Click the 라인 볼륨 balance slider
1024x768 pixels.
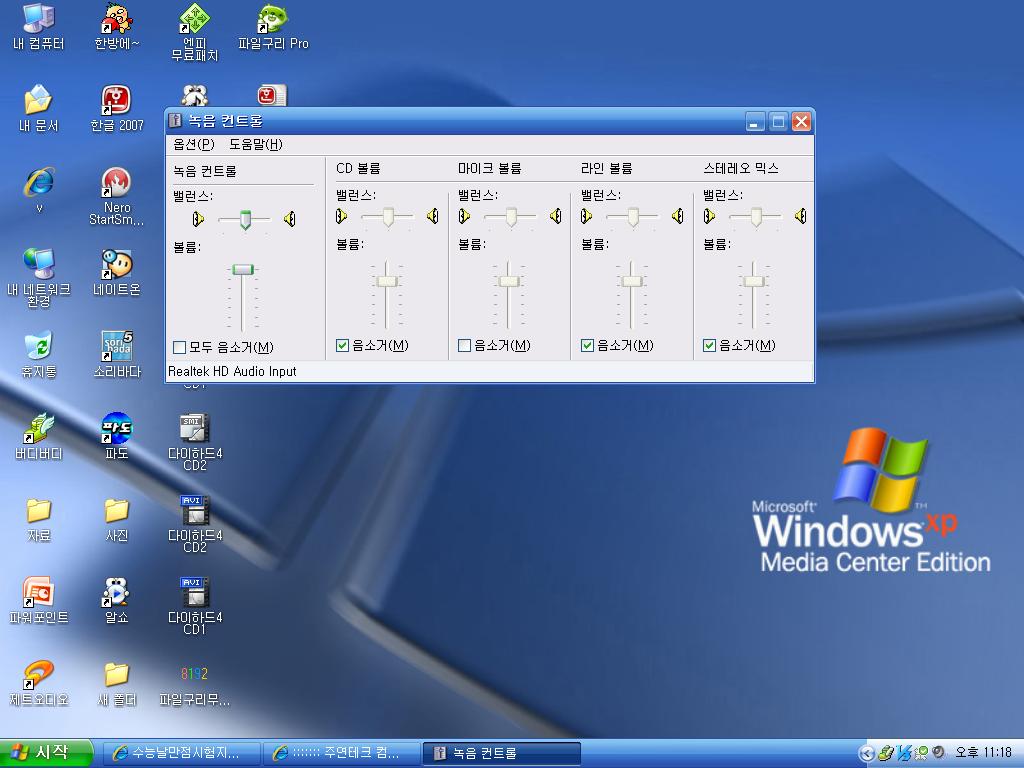click(633, 217)
